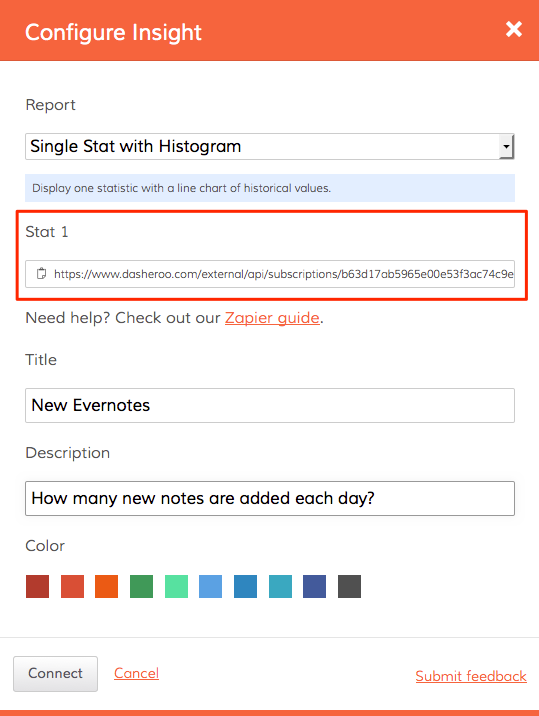The height and width of the screenshot is (716, 539).
Task: Choose the teal color swatch
Action: tap(280, 586)
